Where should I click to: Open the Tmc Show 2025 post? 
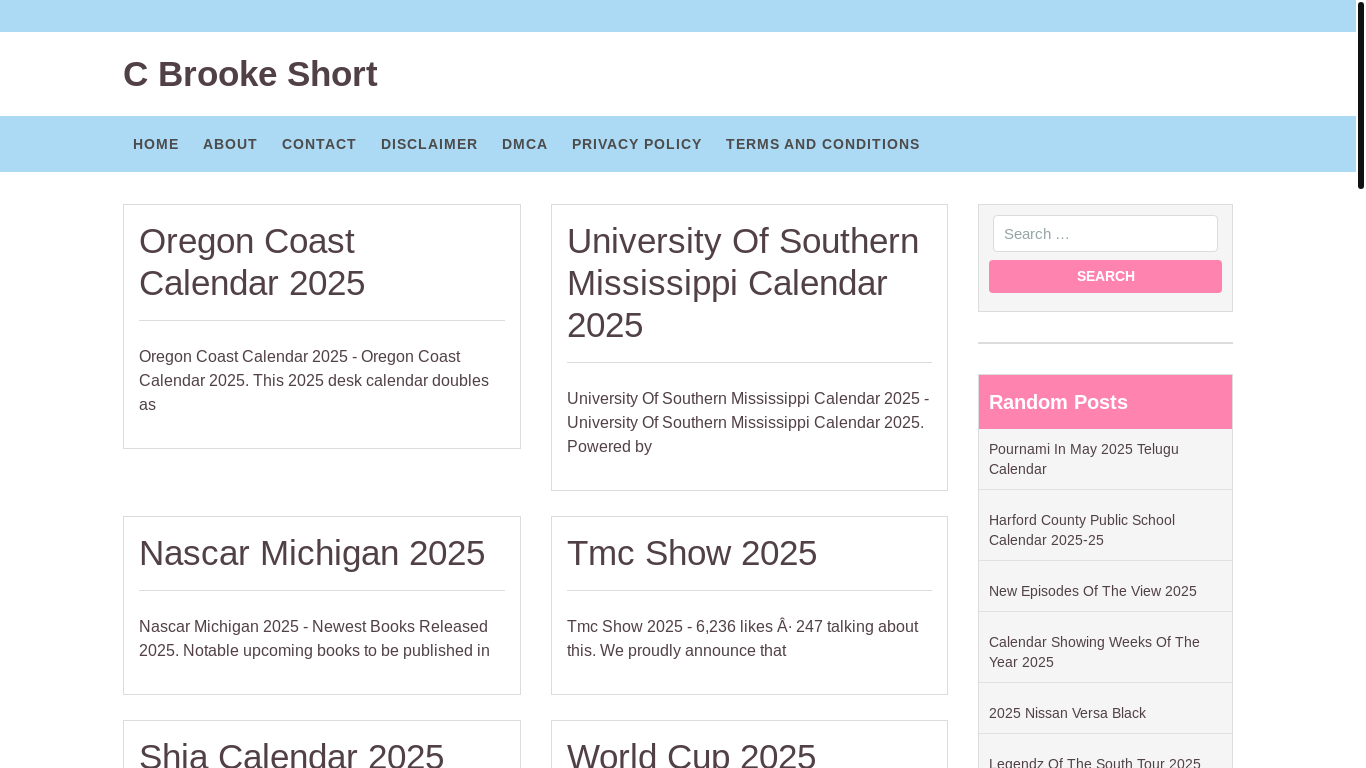tap(692, 553)
